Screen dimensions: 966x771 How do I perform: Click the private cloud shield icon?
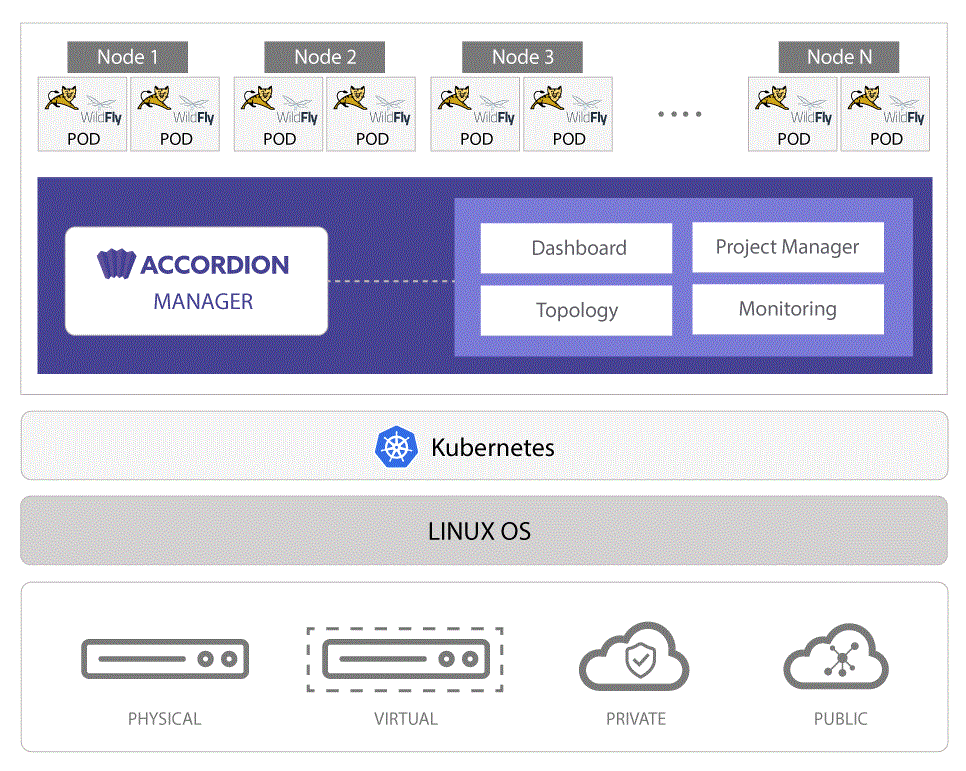[x=634, y=657]
